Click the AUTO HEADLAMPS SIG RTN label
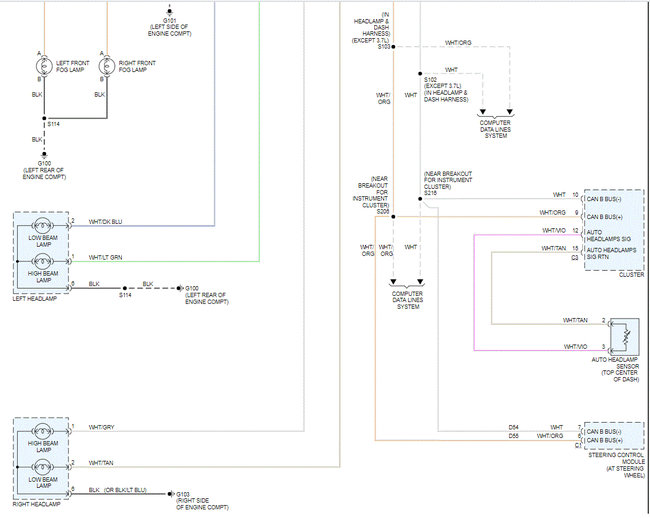This screenshot has height=518, width=650. [x=611, y=254]
